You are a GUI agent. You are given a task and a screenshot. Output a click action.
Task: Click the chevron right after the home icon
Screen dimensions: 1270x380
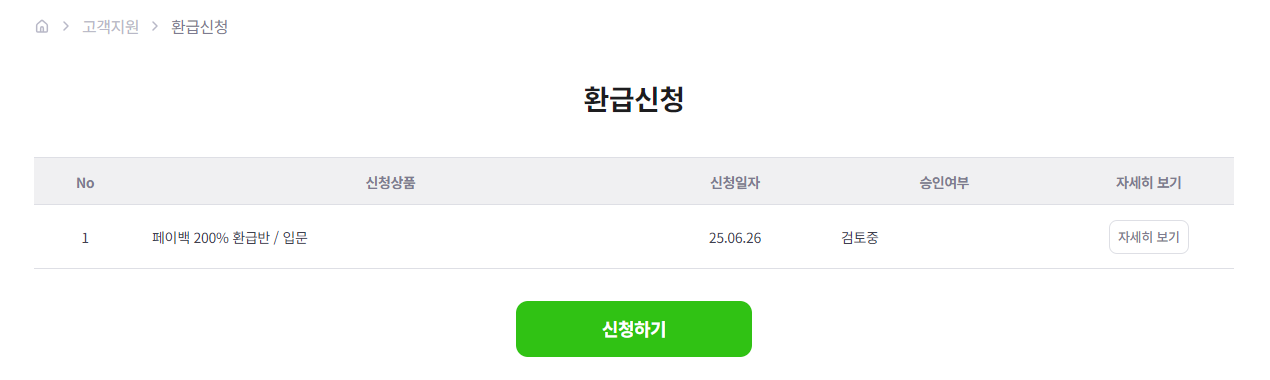coord(65,27)
